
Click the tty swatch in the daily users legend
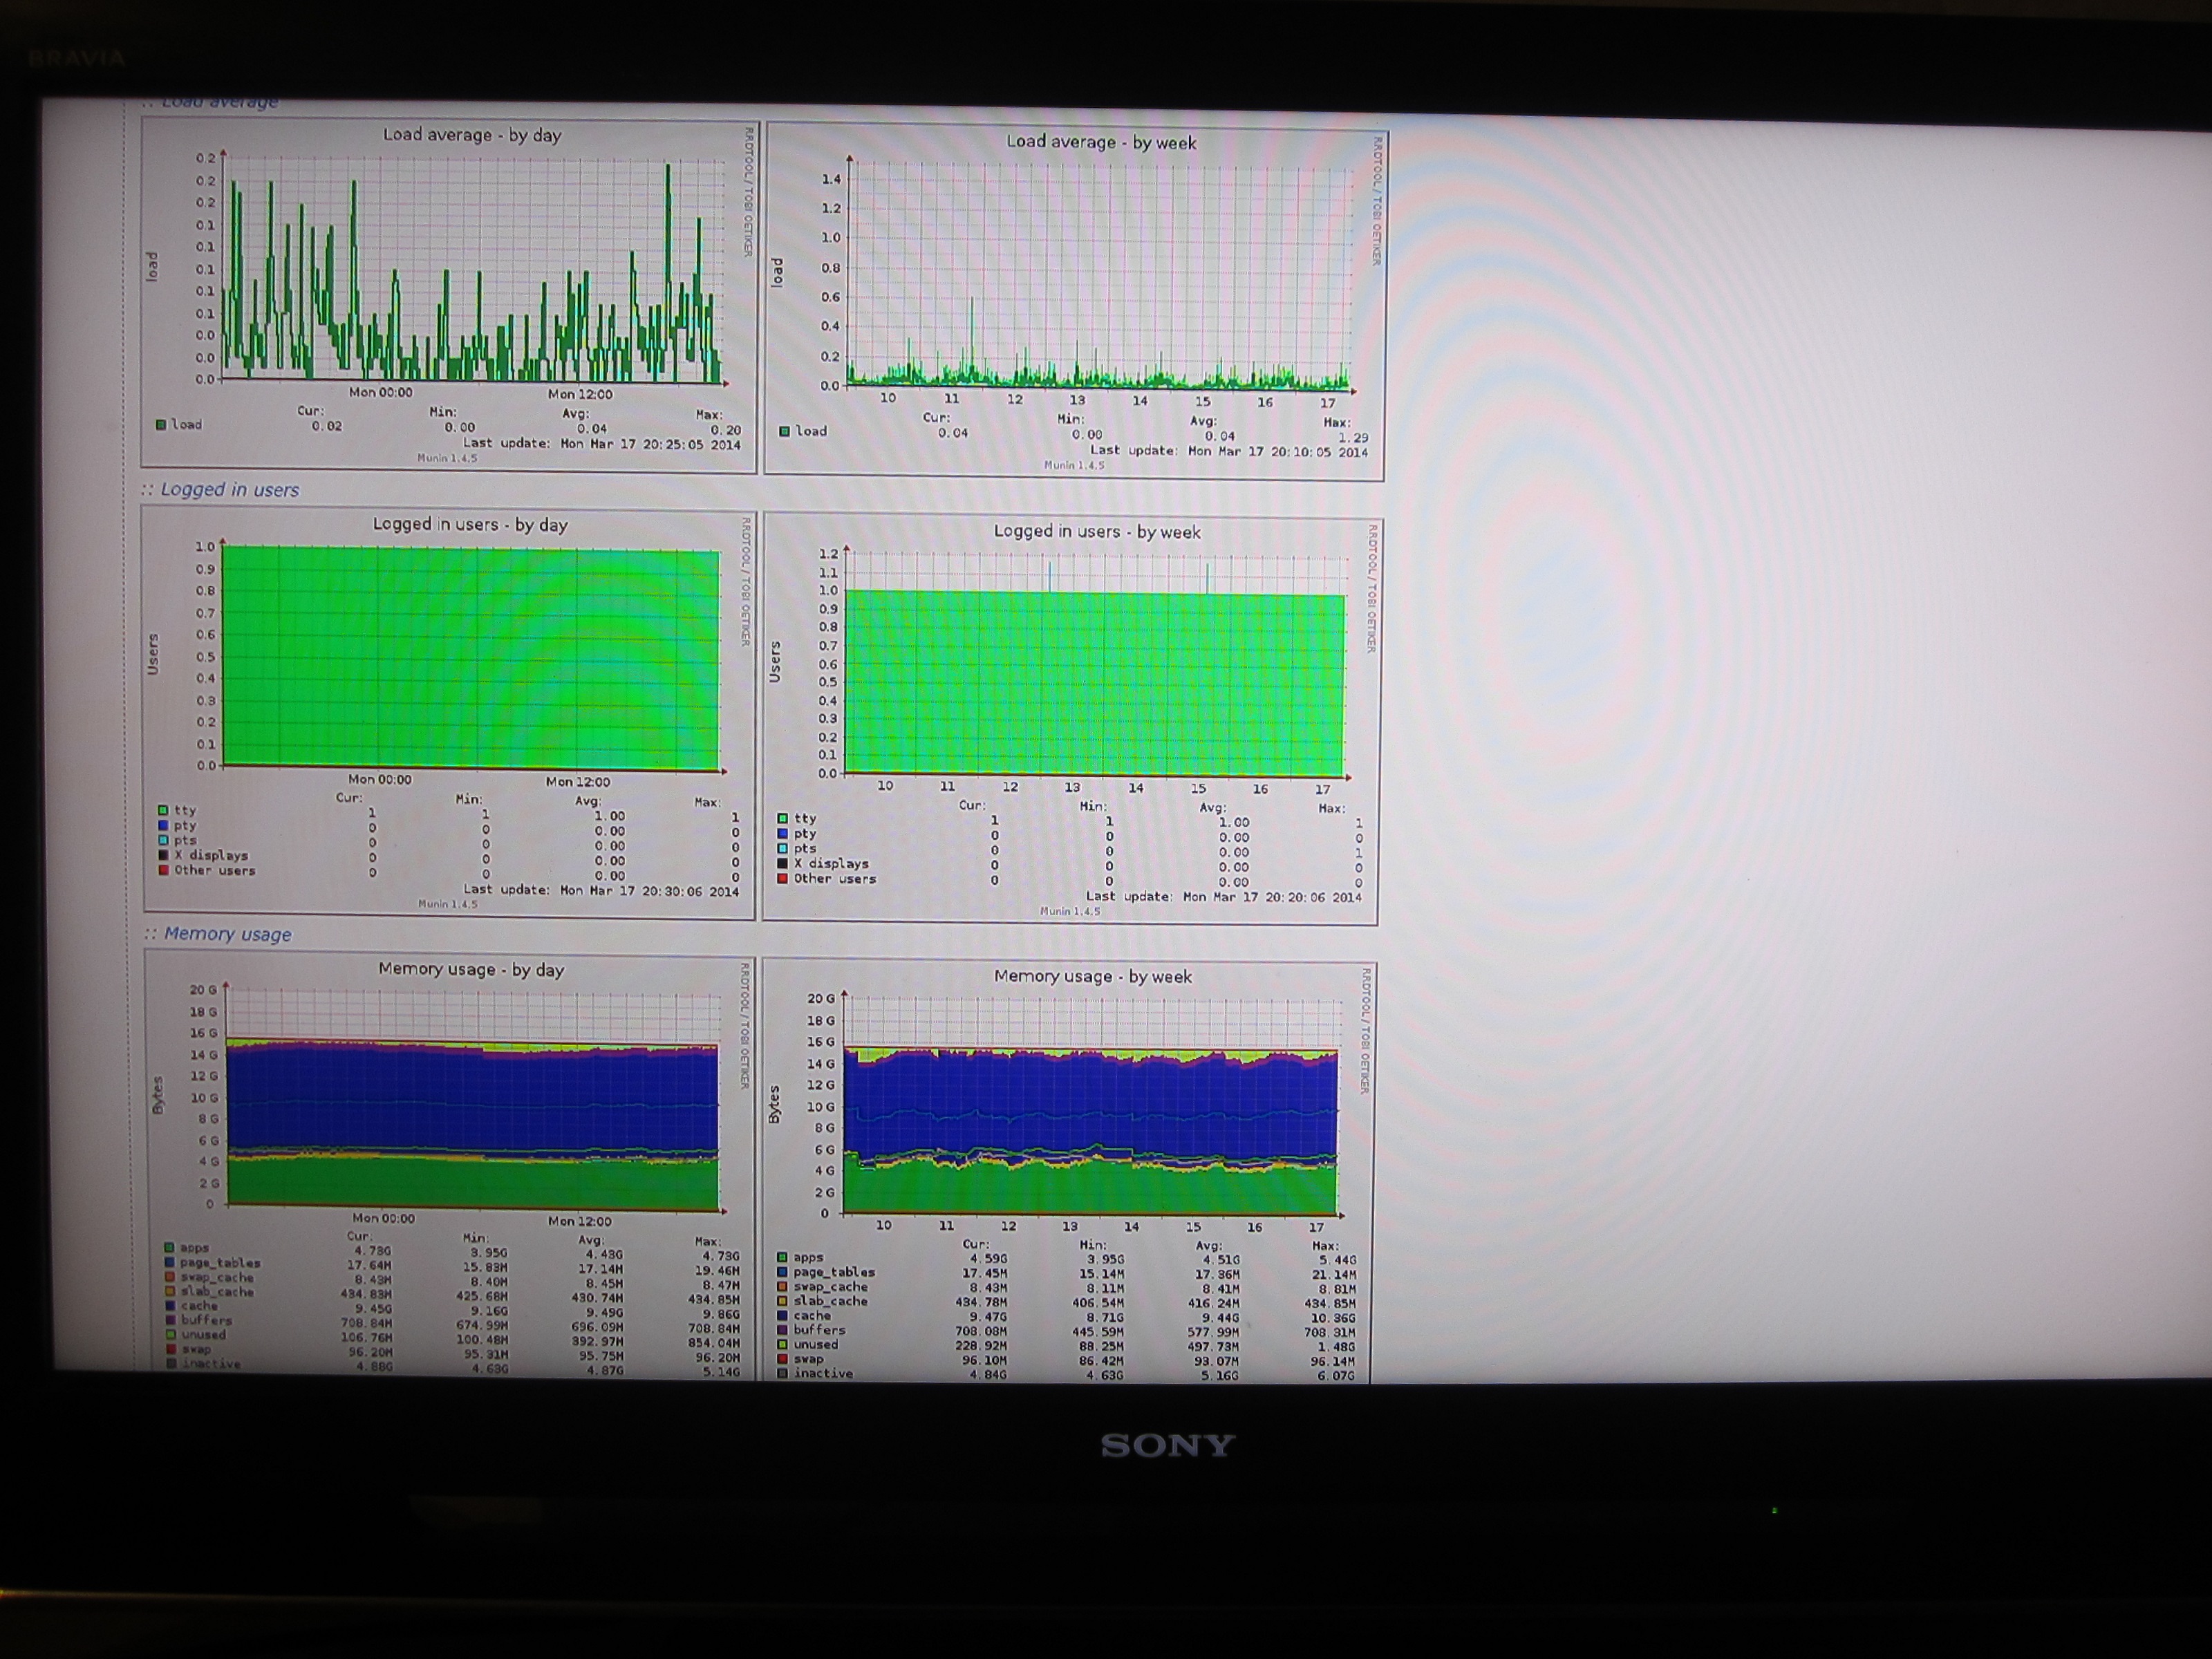(x=163, y=810)
